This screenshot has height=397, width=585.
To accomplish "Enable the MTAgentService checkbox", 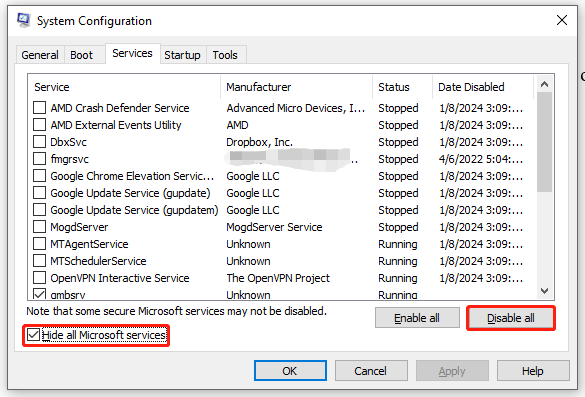I will click(40, 244).
